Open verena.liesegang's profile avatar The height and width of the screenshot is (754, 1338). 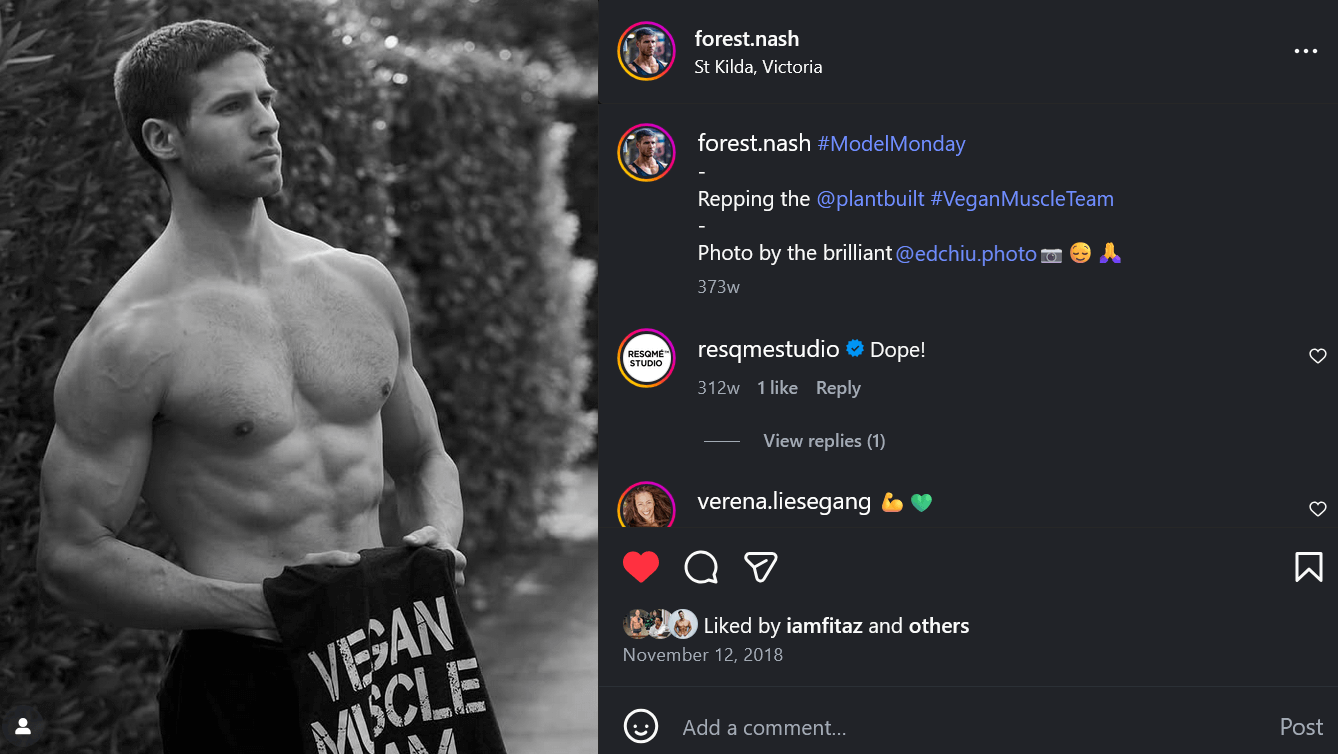click(647, 506)
